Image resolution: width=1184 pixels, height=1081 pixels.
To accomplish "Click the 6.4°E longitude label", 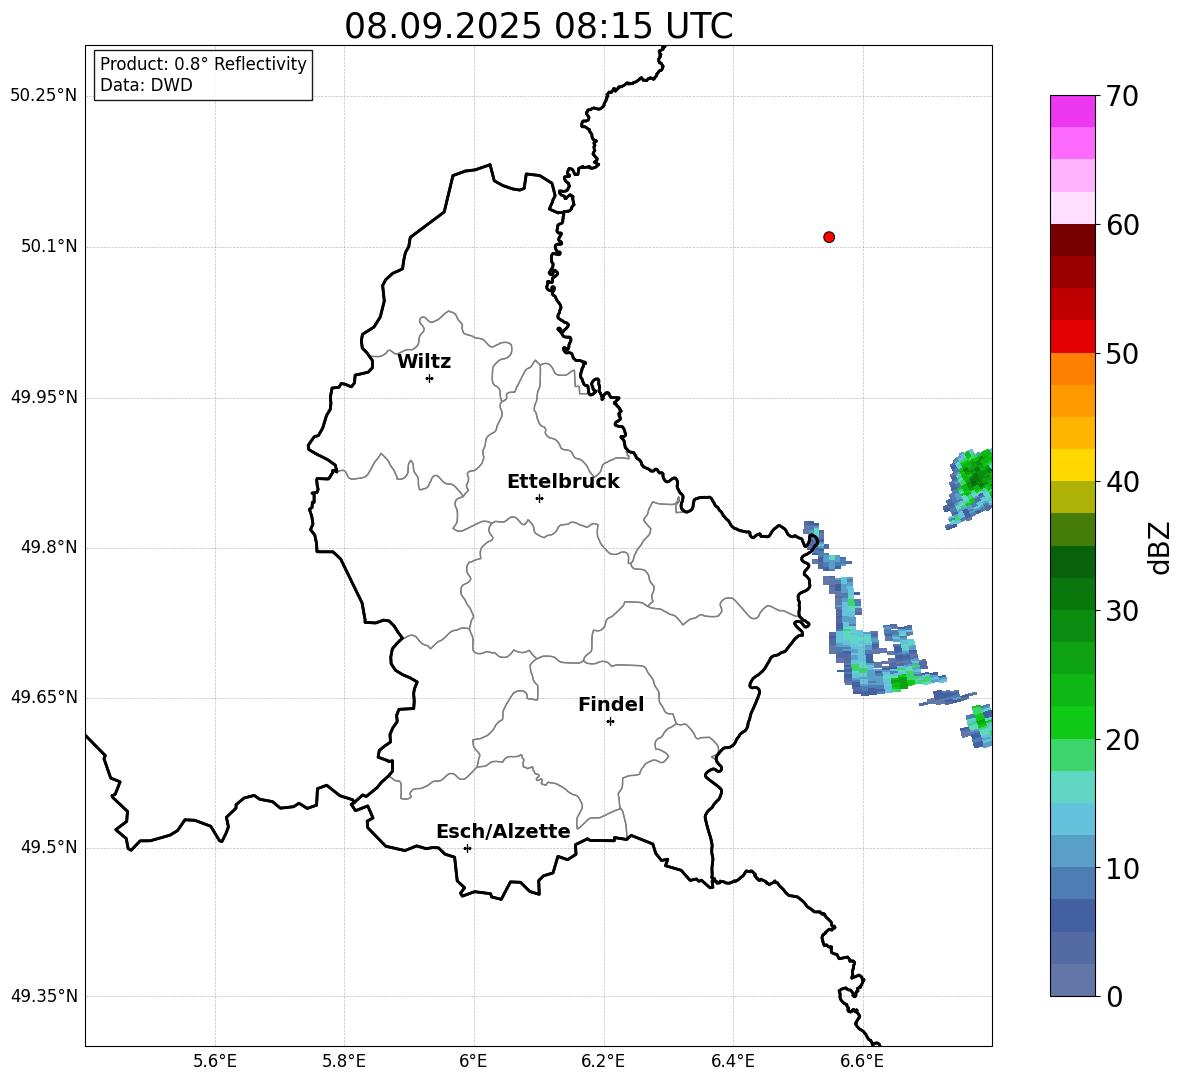I will pos(732,1061).
